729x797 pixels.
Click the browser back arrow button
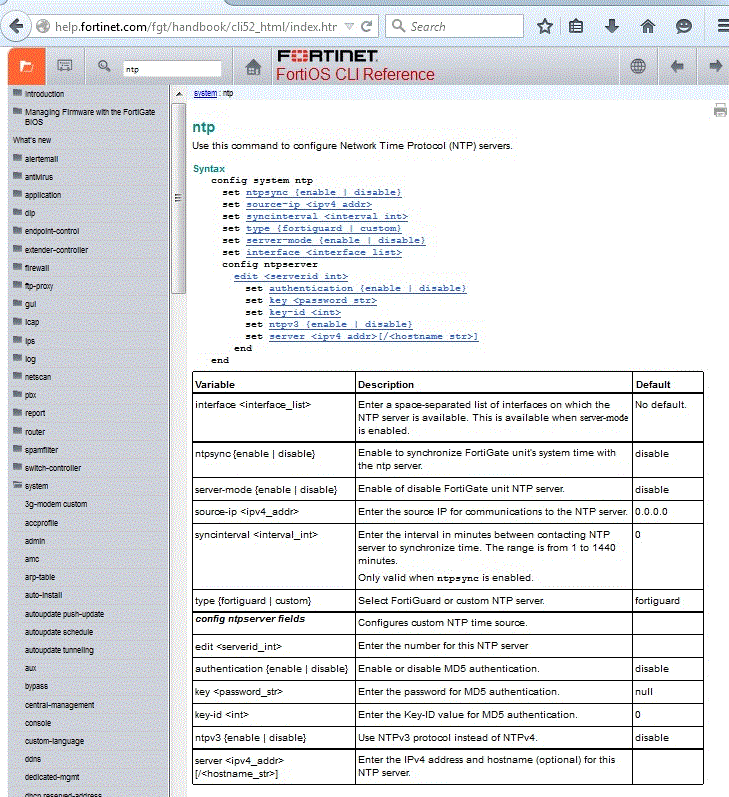[16, 26]
